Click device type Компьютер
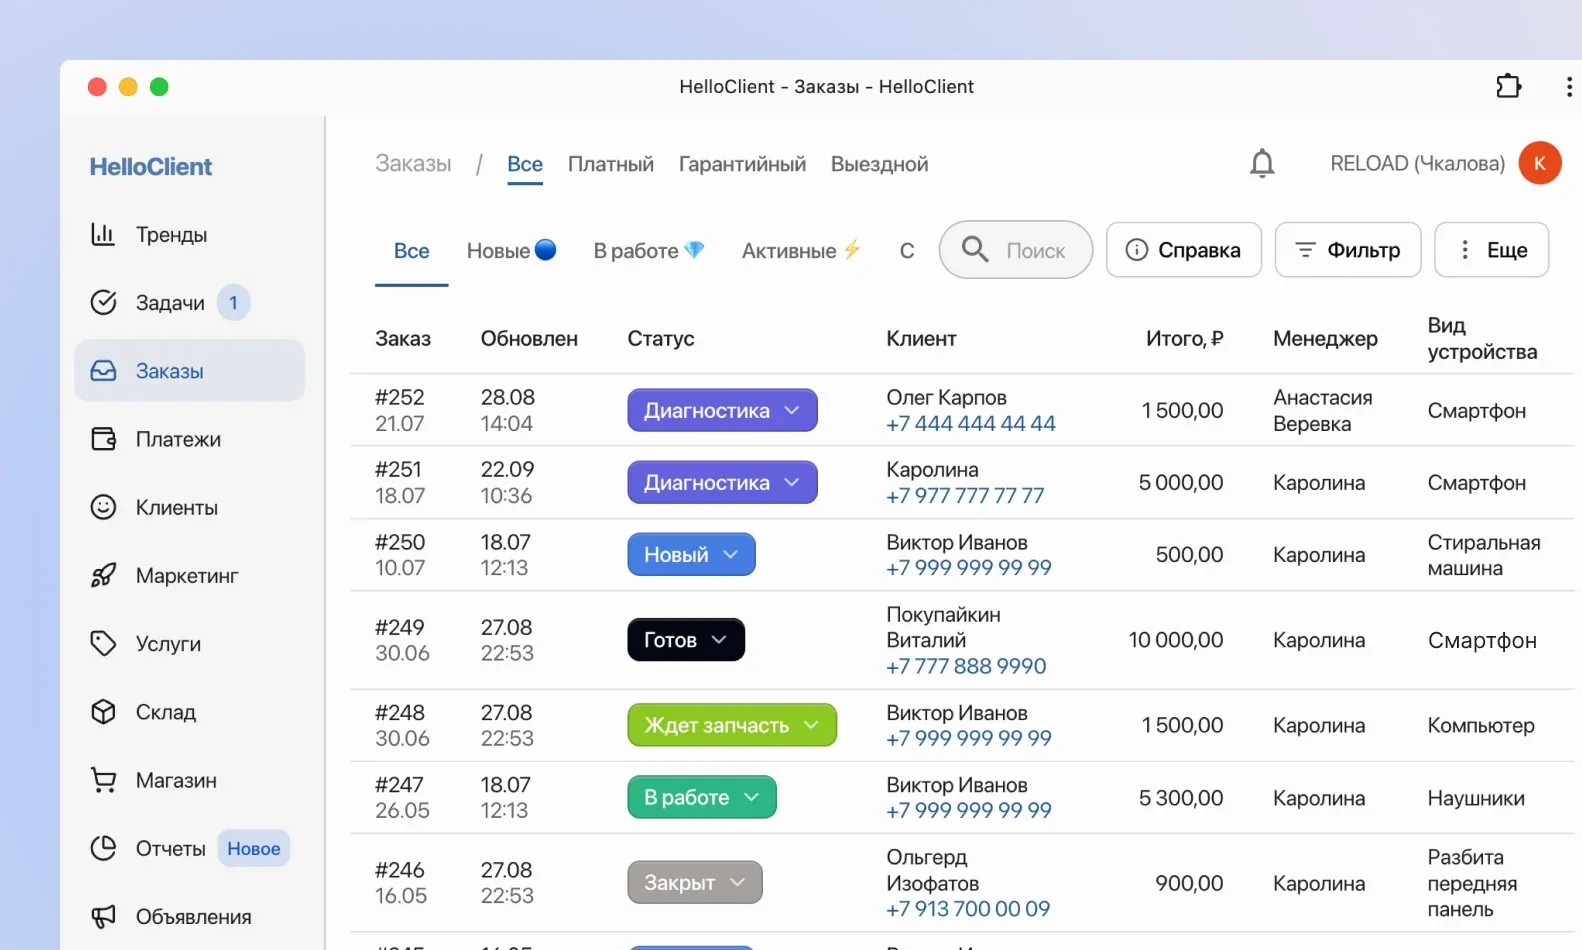1582x950 pixels. pos(1481,725)
